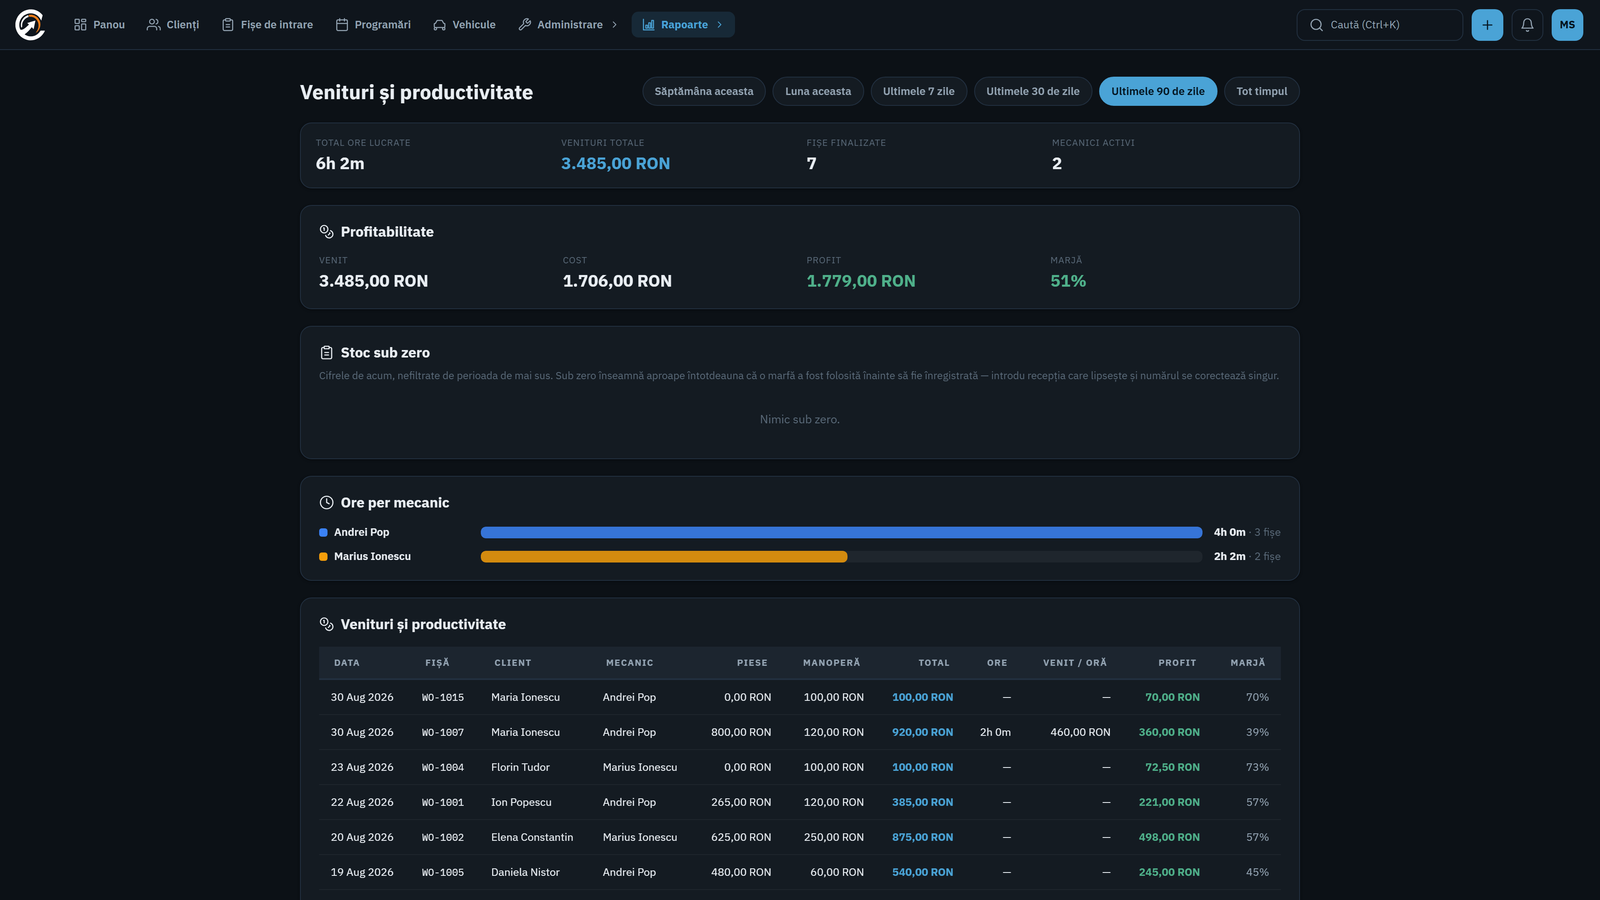Image resolution: width=1600 pixels, height=900 pixels.
Task: Click the Ultimele 7 zile button
Action: coord(918,91)
